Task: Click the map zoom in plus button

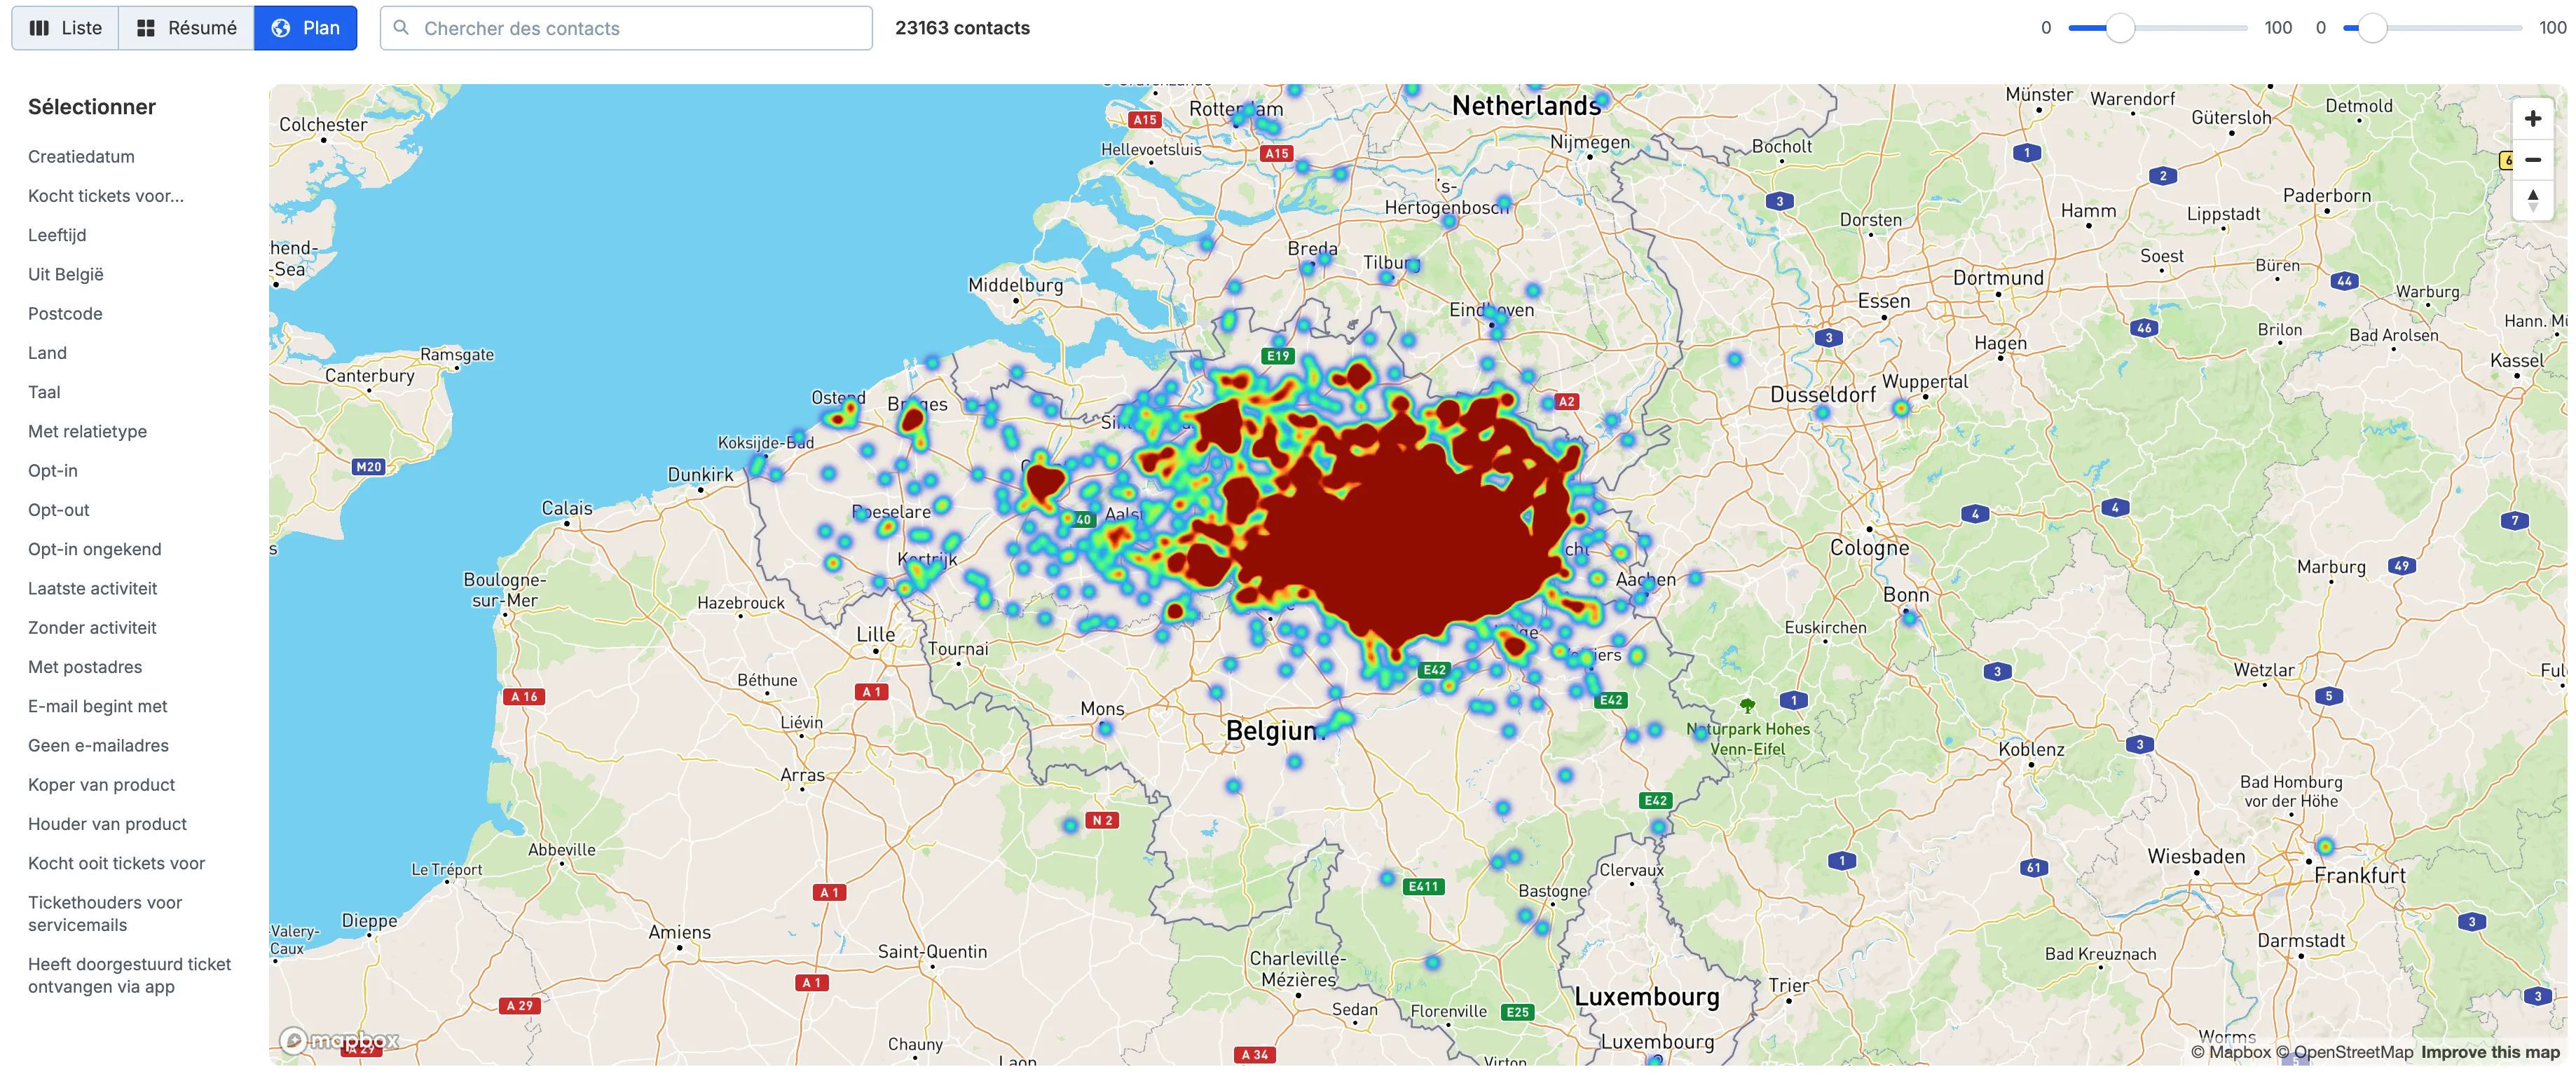Action: [2532, 119]
